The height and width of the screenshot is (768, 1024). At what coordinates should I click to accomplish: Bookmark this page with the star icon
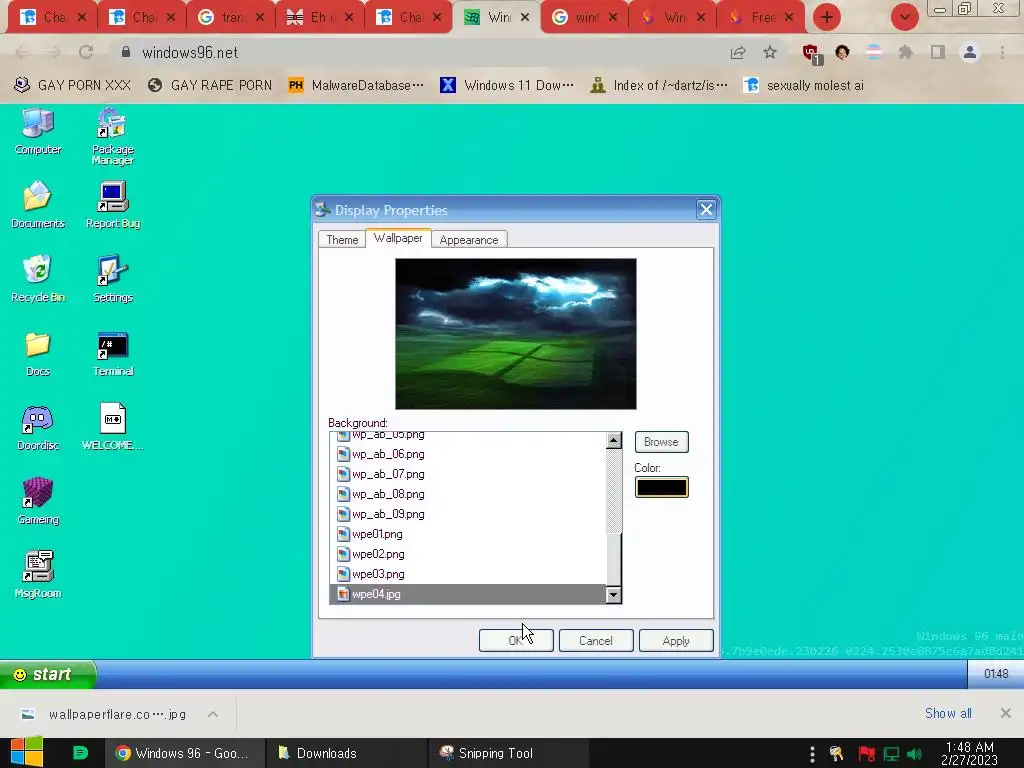pyautogui.click(x=770, y=52)
